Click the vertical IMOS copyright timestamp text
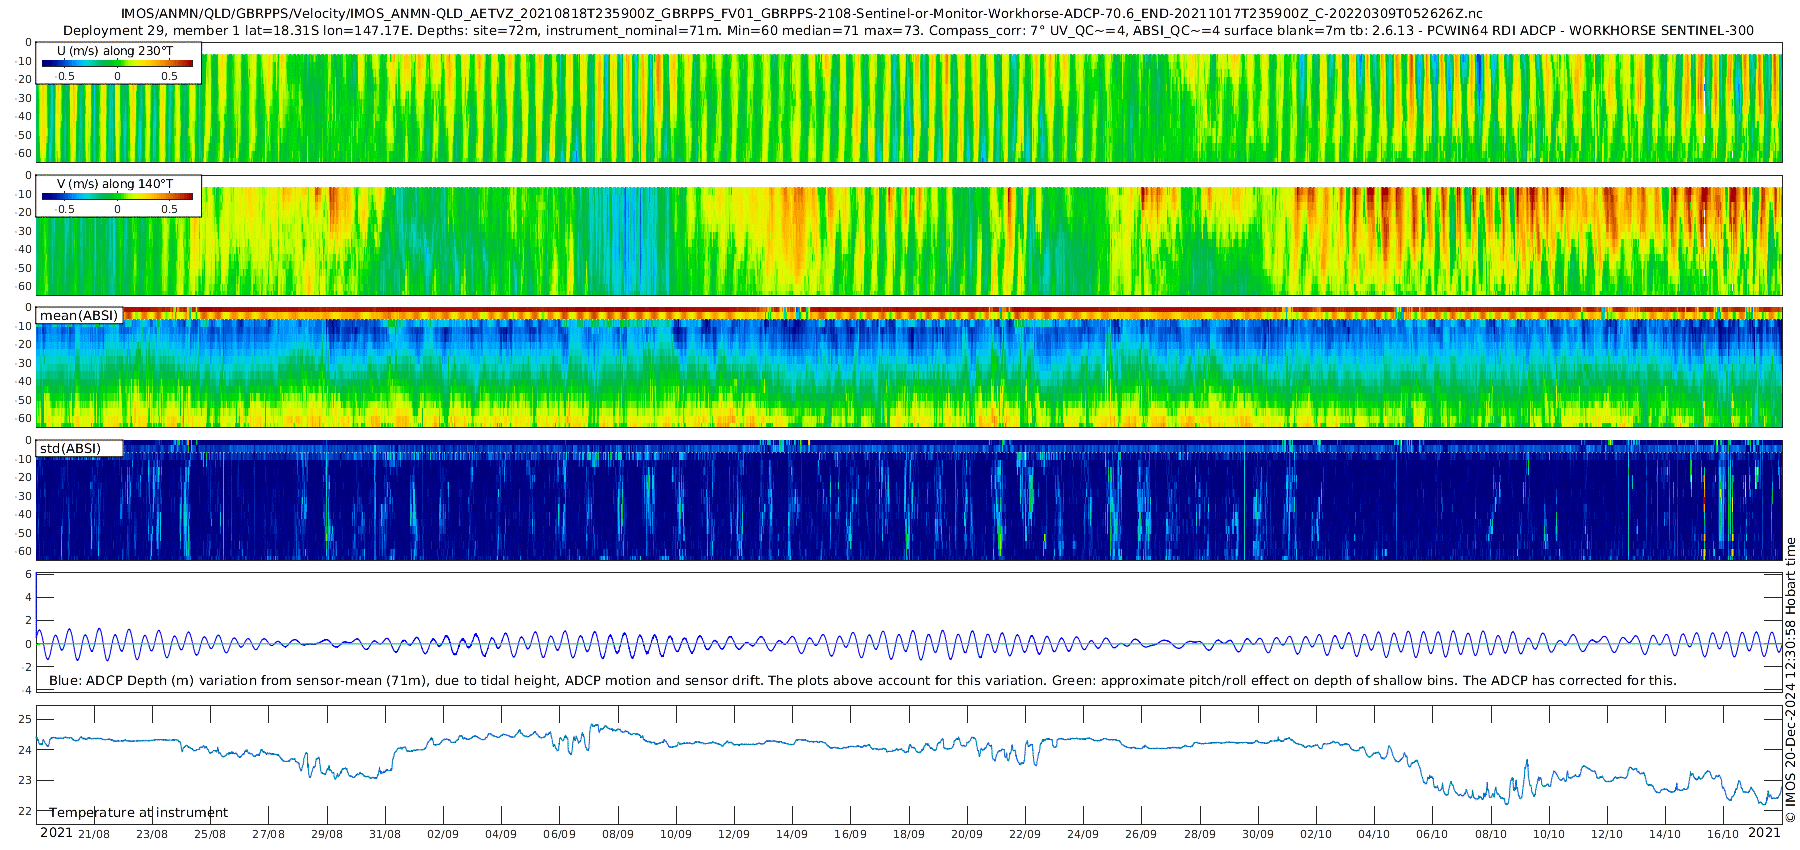 (x=1790, y=680)
